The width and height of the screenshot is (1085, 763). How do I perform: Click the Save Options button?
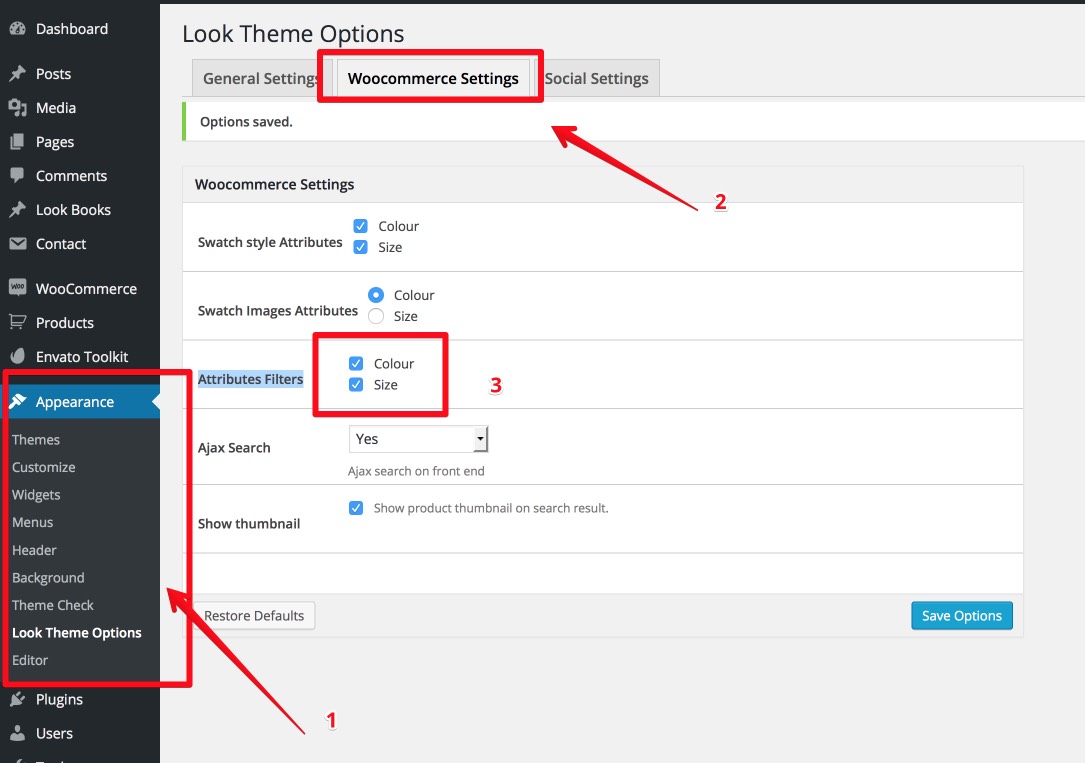click(962, 616)
